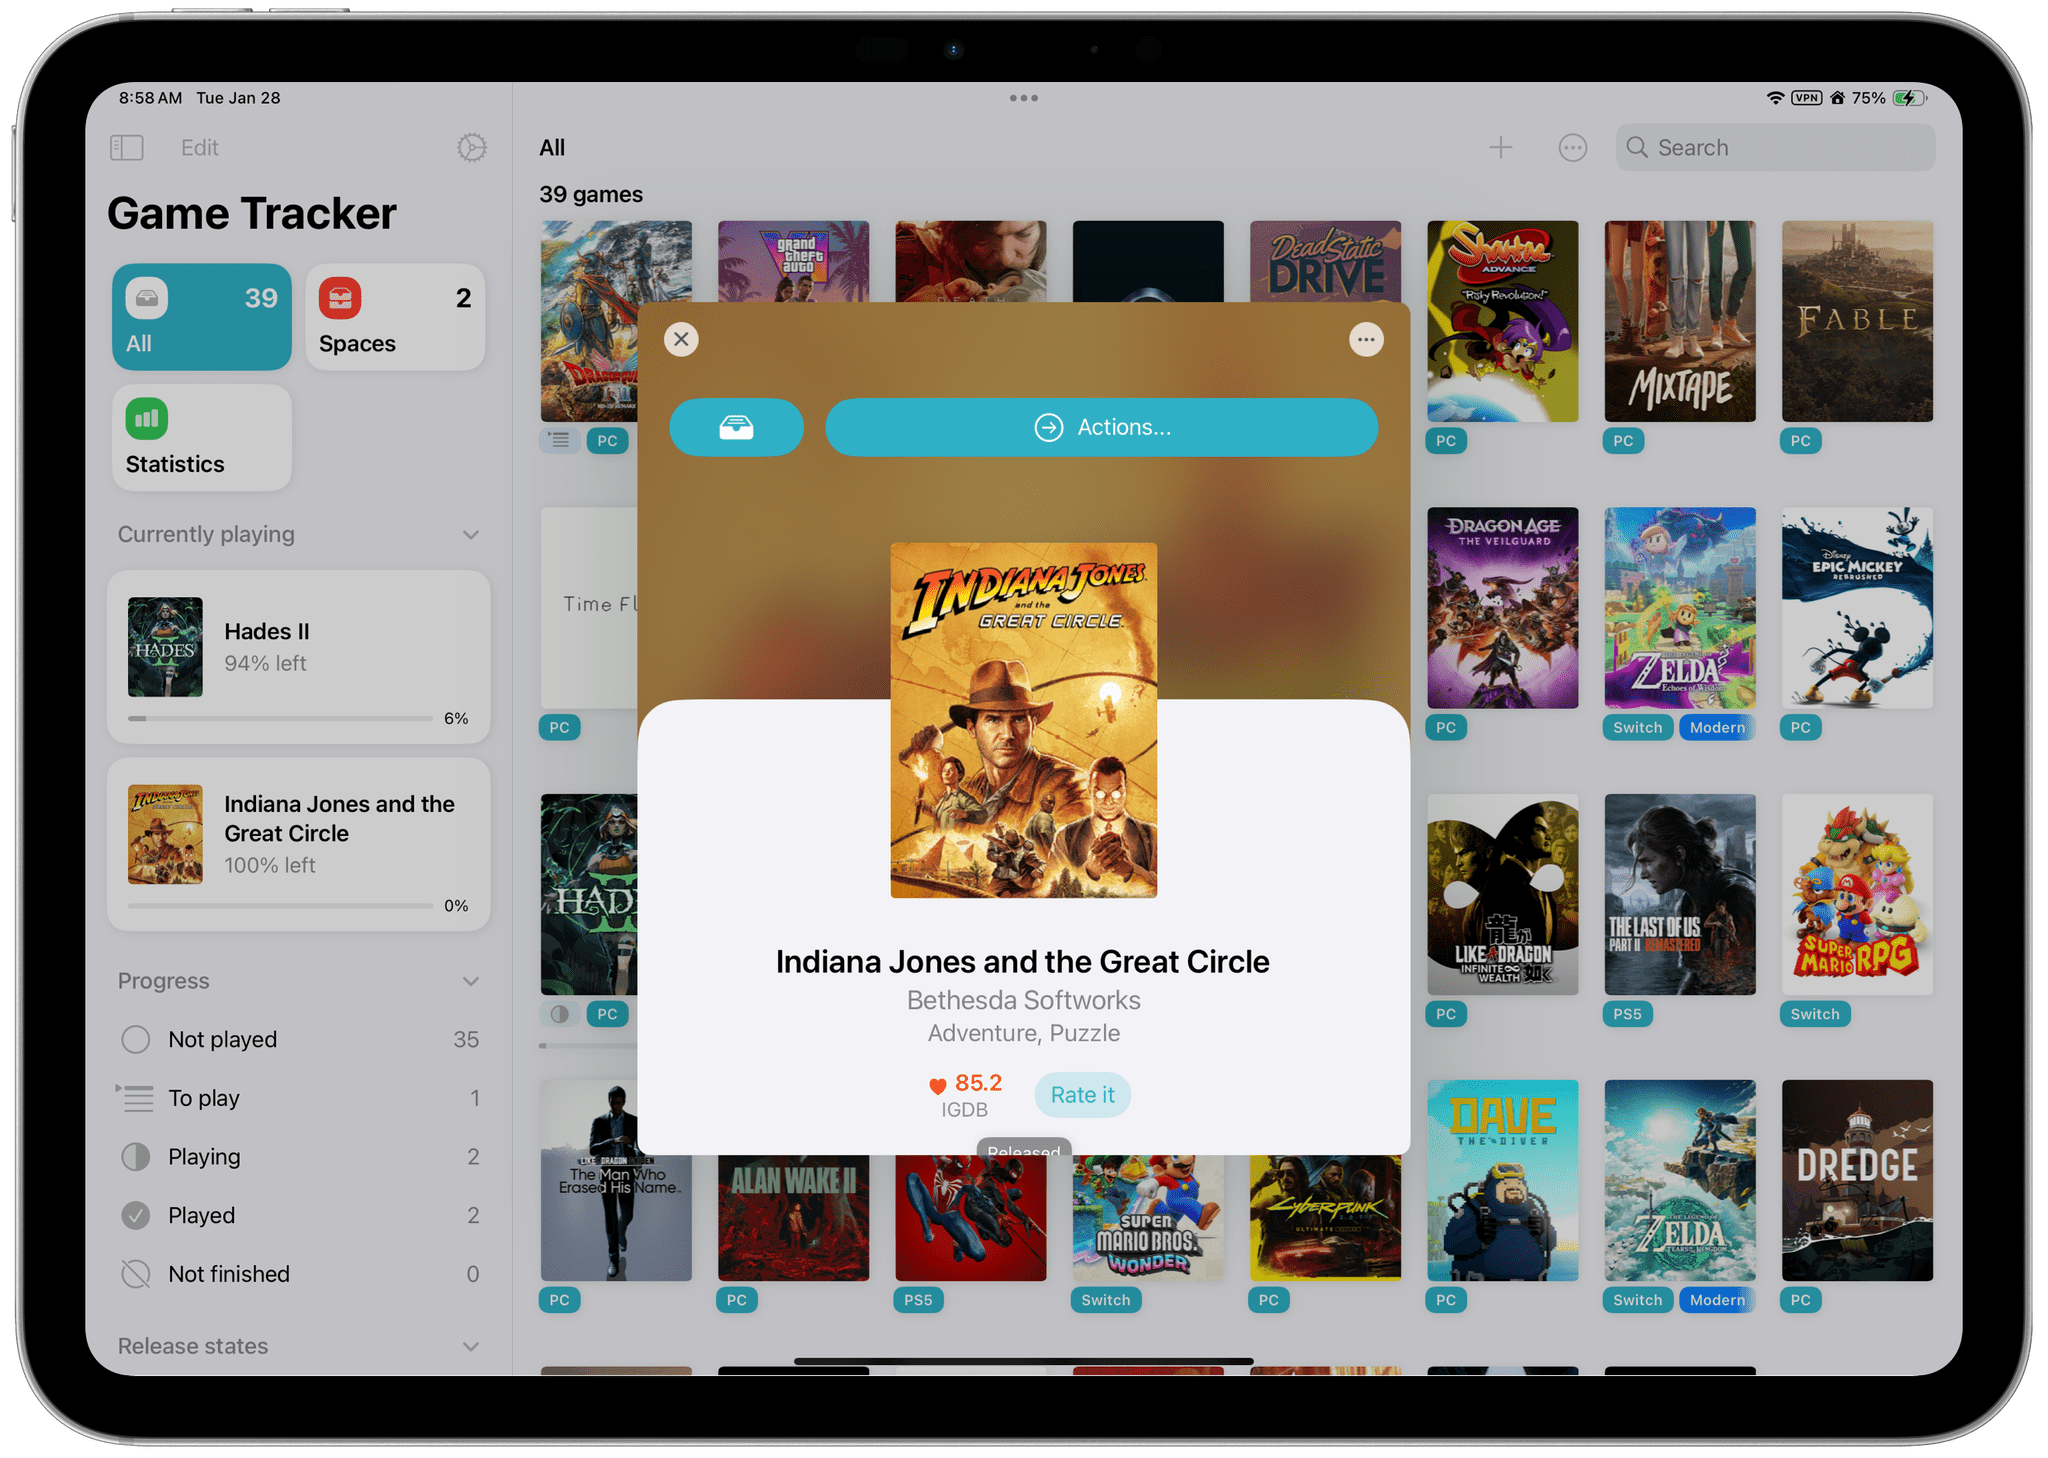Open the Indiana Jones currently playing card

coord(299,844)
